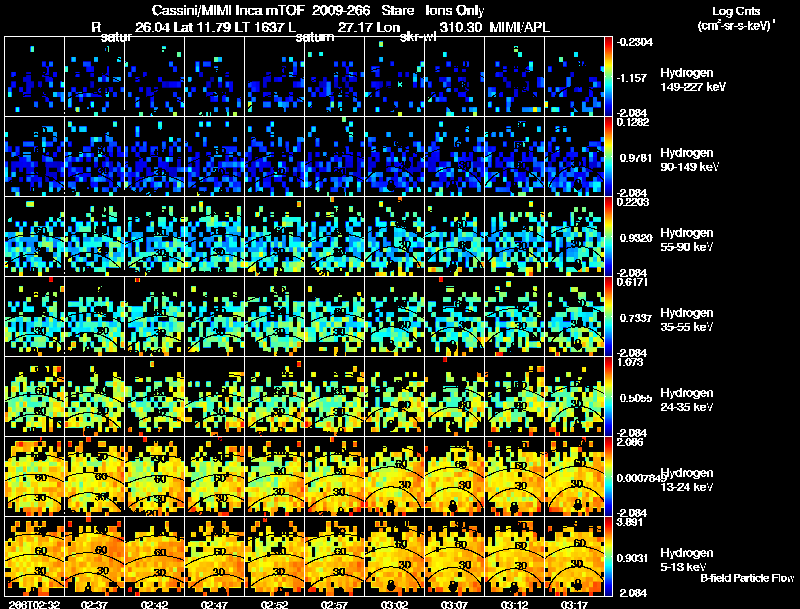The image size is (800, 609).
Task: Click the Cassini/MIMI Inca mTOF title text
Action: tap(229, 10)
